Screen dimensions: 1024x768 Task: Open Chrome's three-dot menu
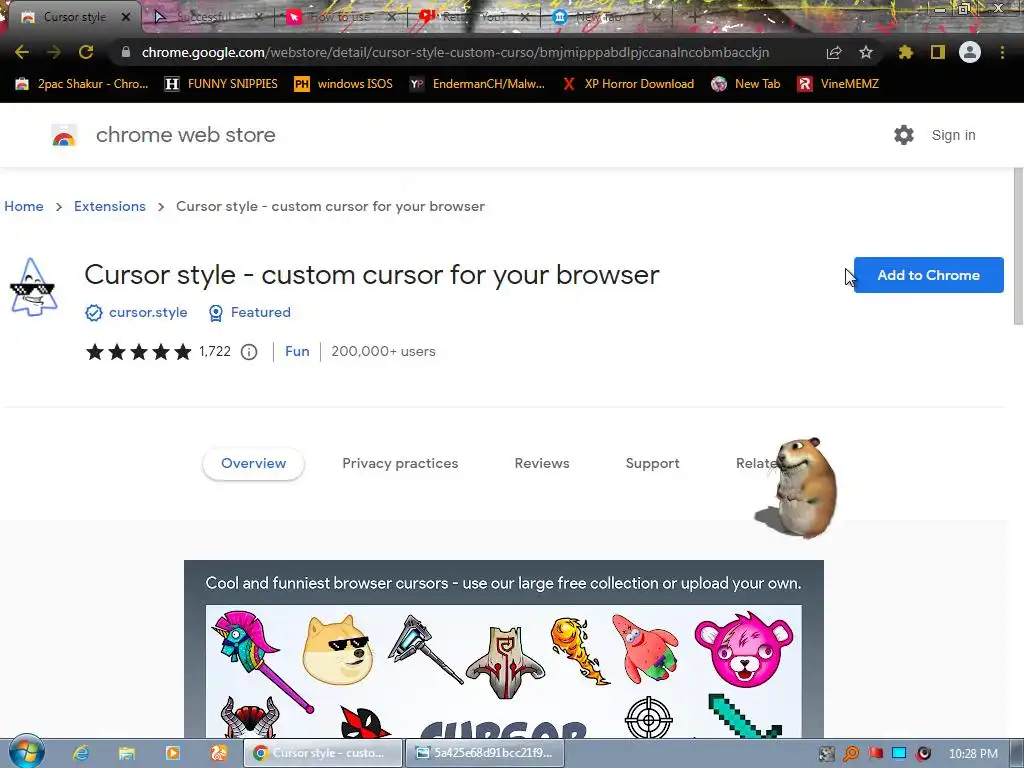click(x=1002, y=52)
